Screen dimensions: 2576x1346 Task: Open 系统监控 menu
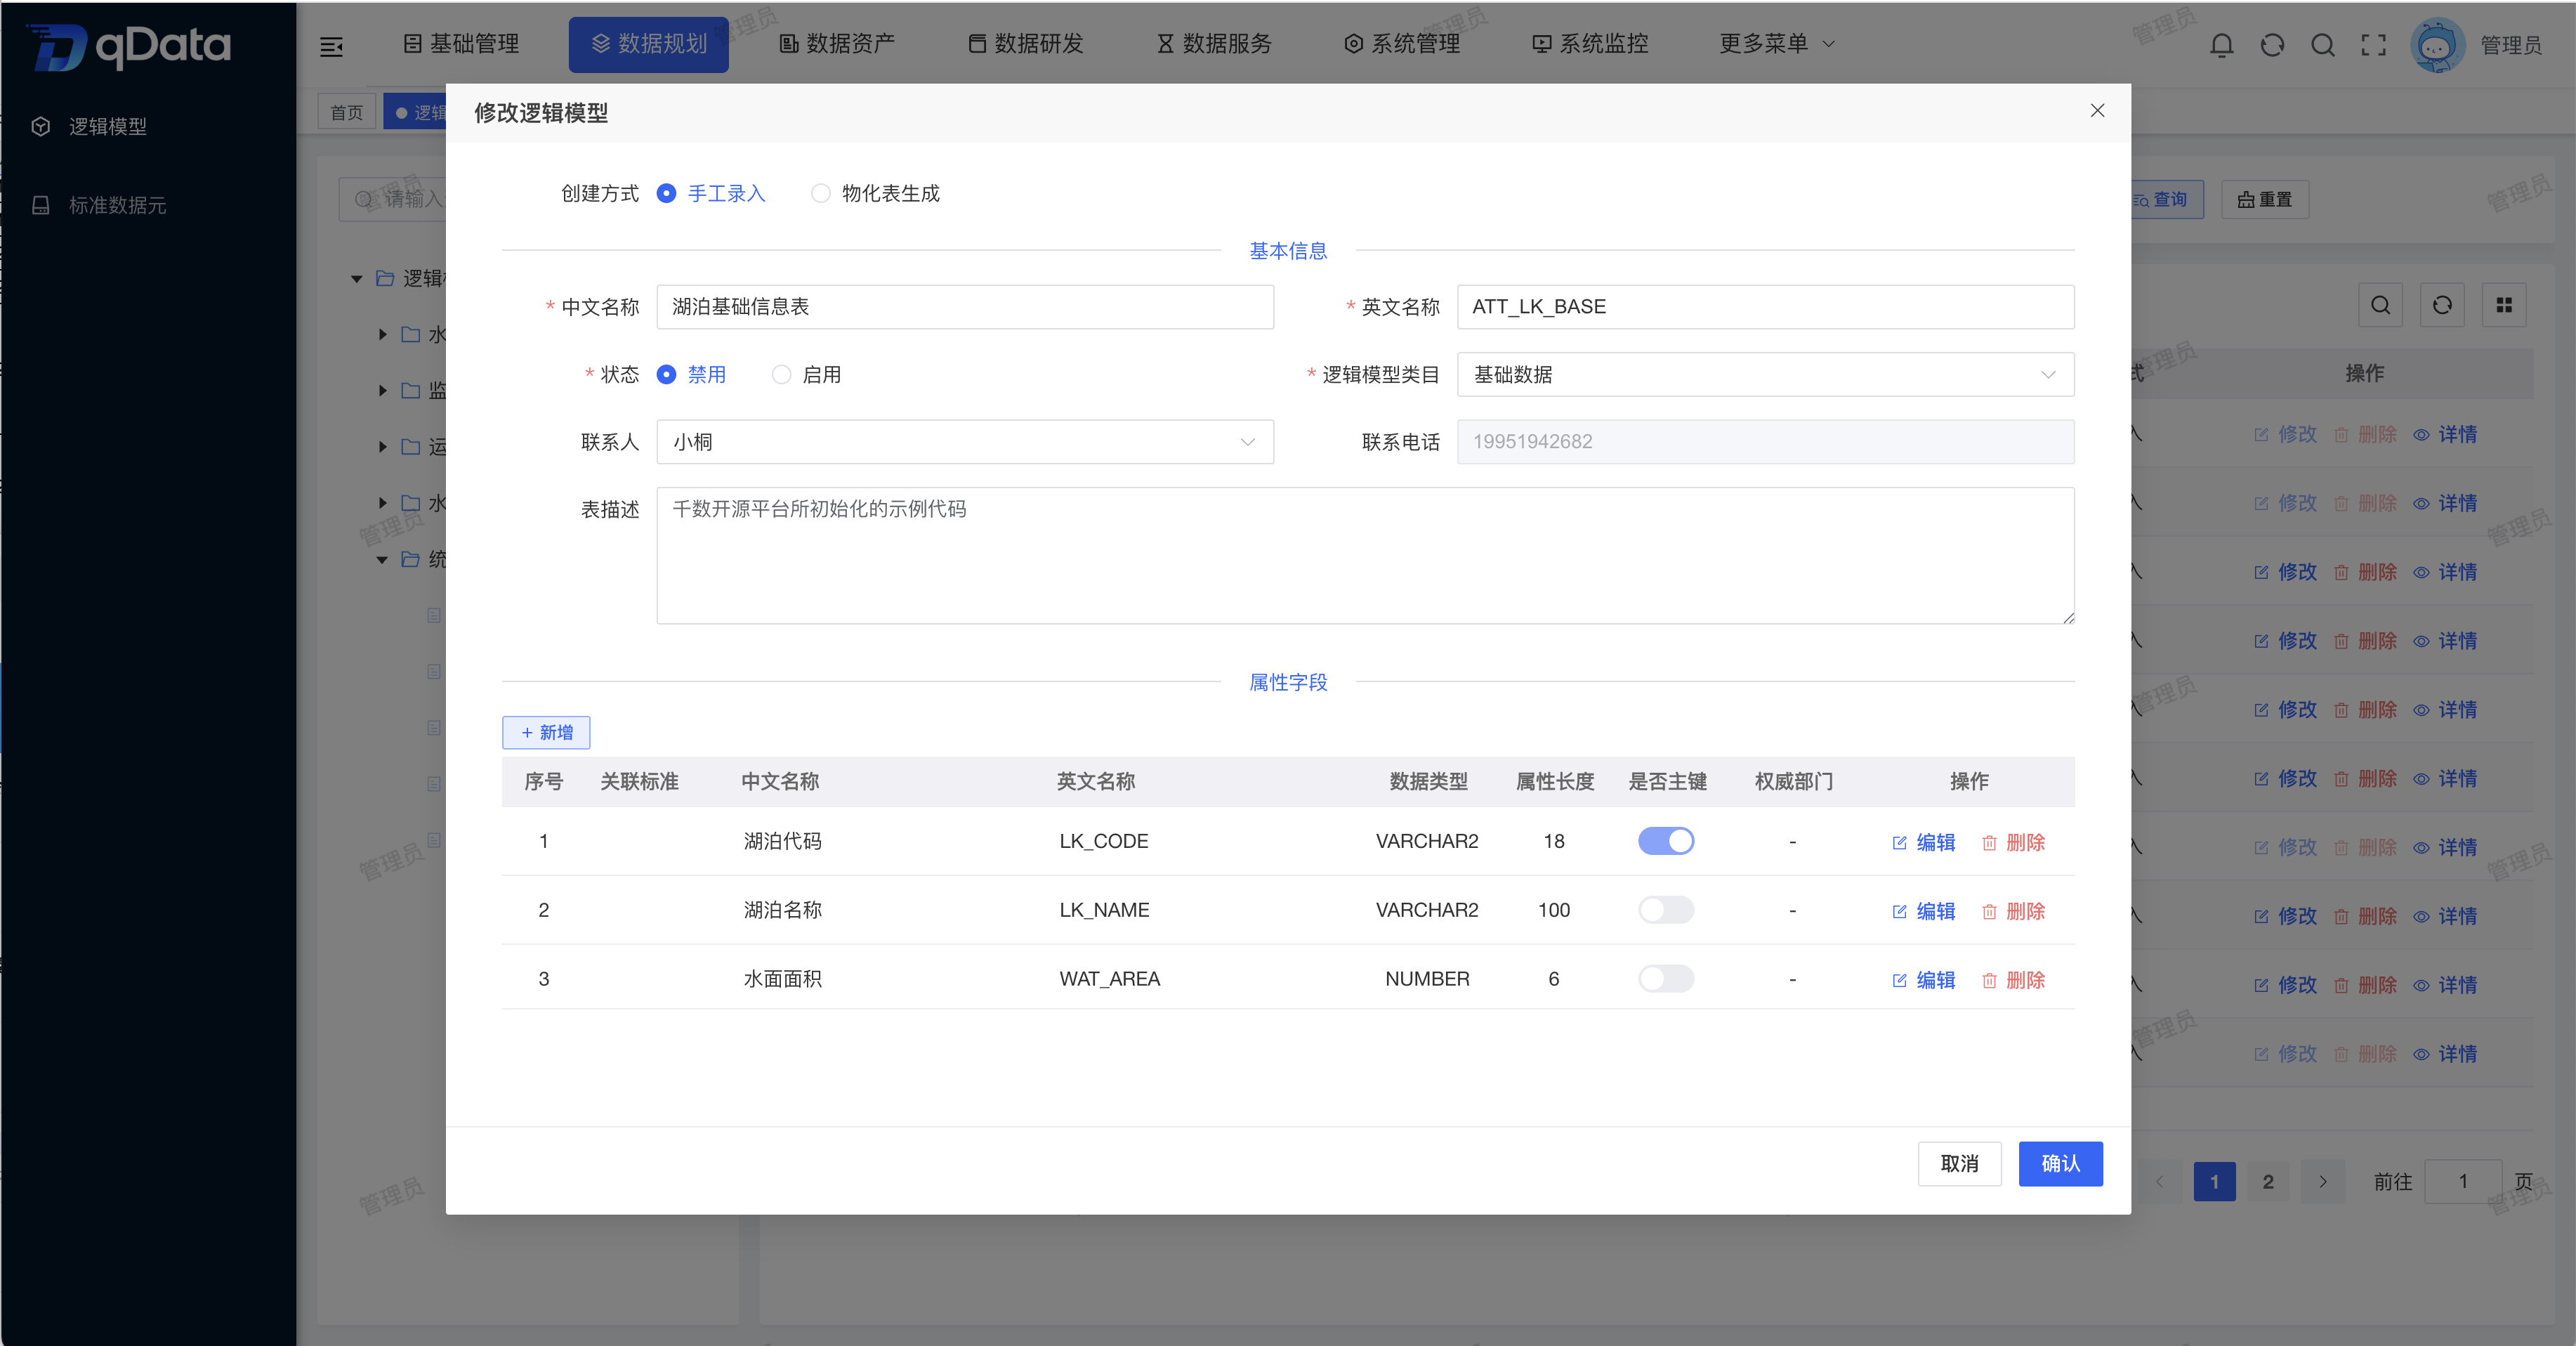pyautogui.click(x=1590, y=44)
